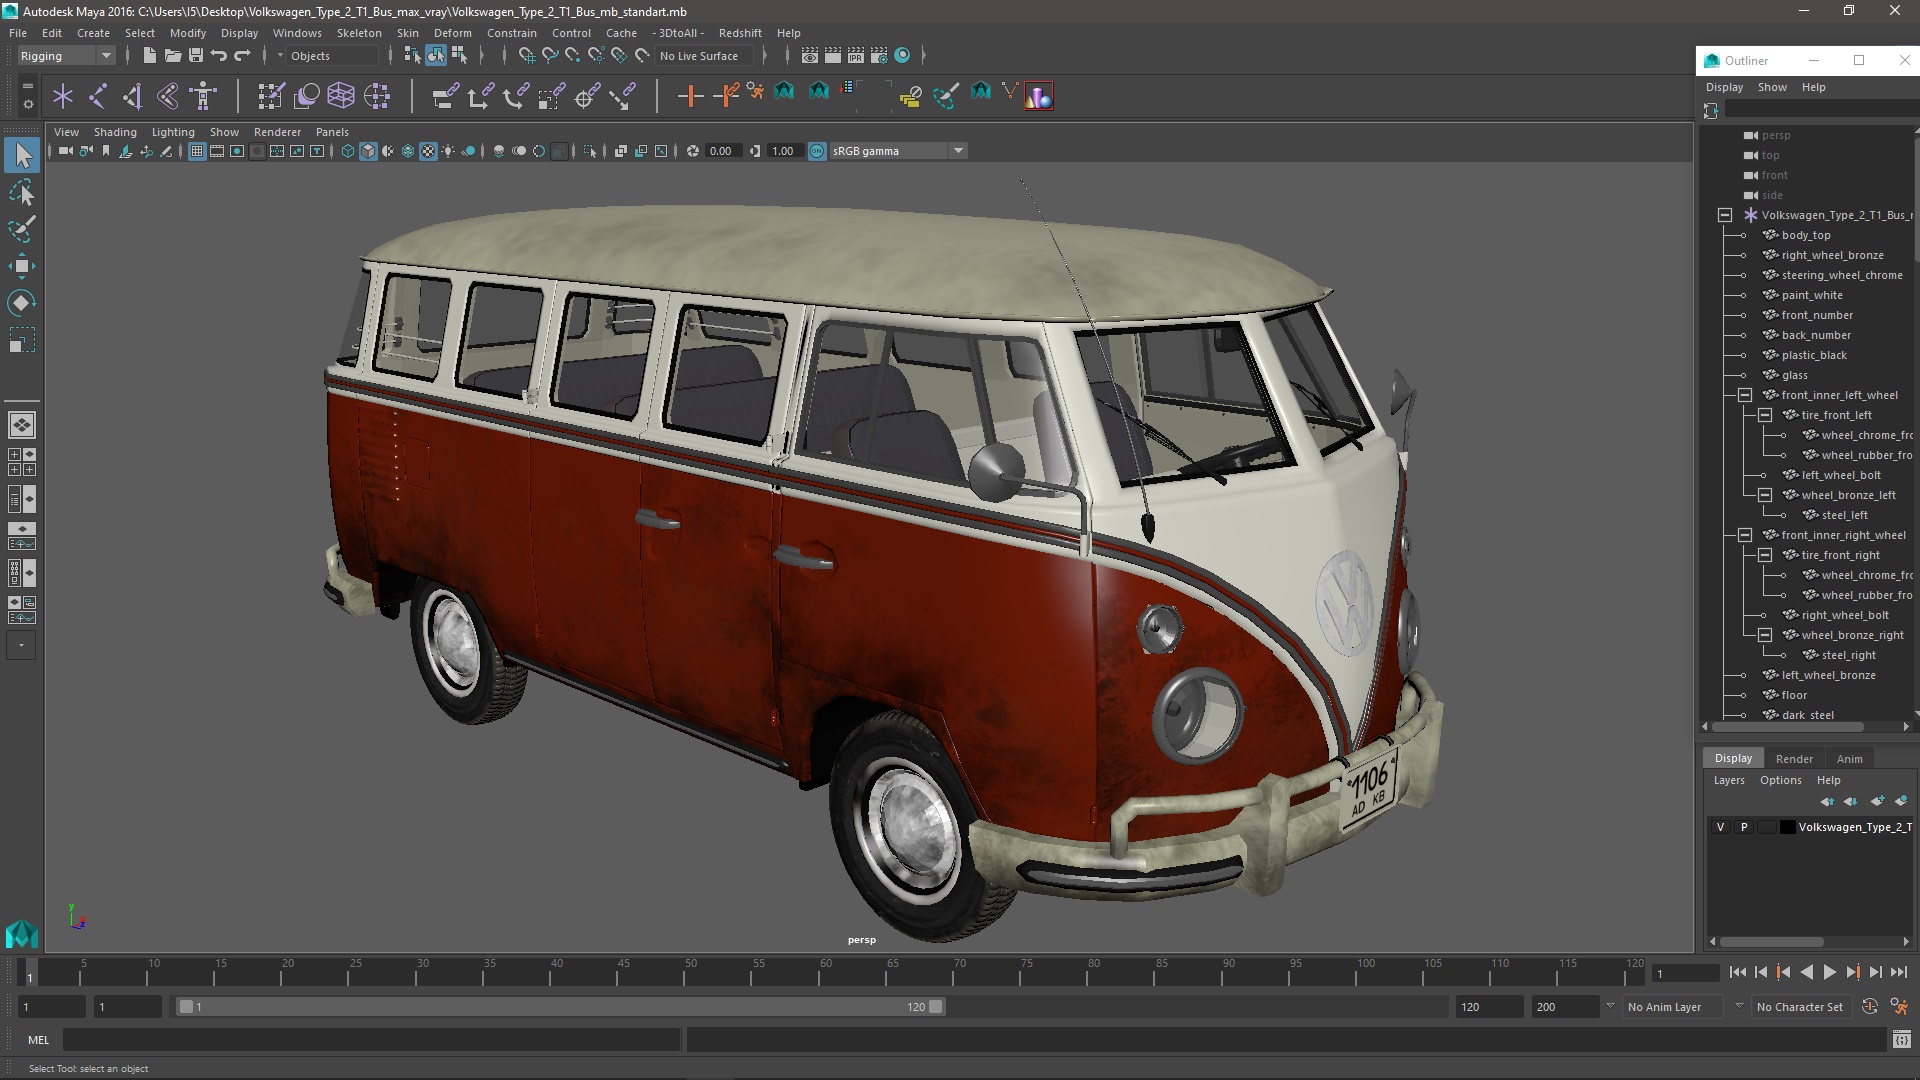Click the Volkswagen layer color swatch
The width and height of the screenshot is (1920, 1080).
tap(1788, 827)
